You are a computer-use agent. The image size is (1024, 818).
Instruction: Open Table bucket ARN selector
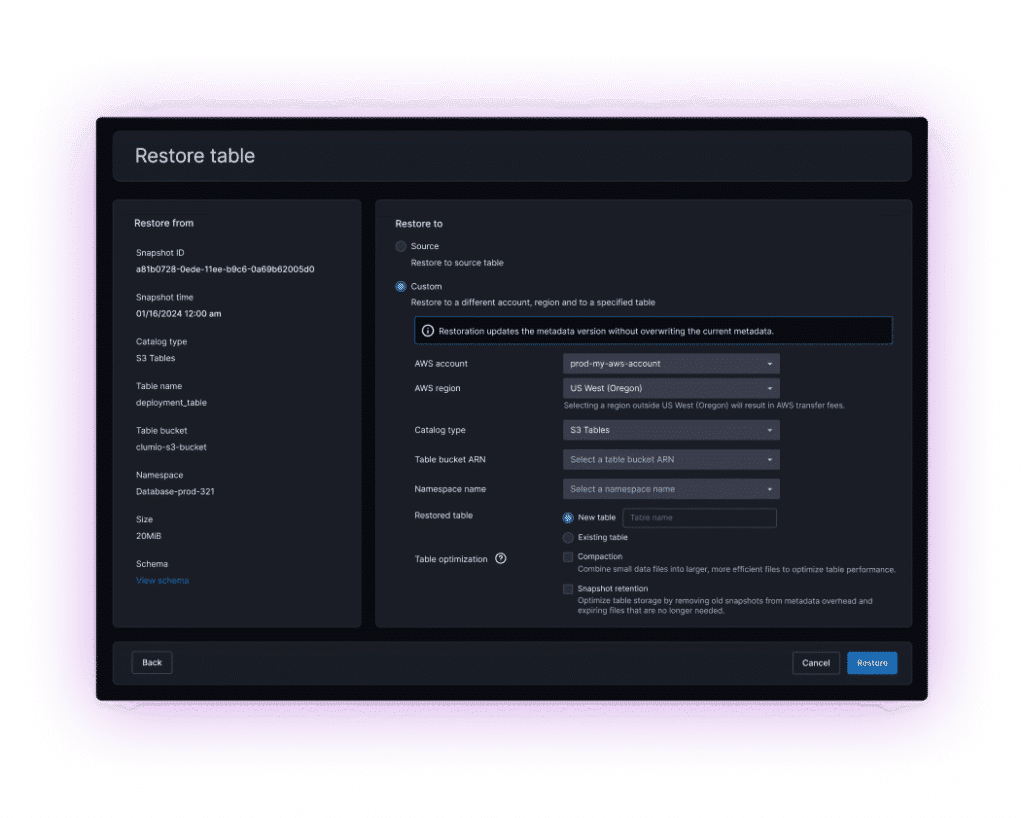click(670, 460)
